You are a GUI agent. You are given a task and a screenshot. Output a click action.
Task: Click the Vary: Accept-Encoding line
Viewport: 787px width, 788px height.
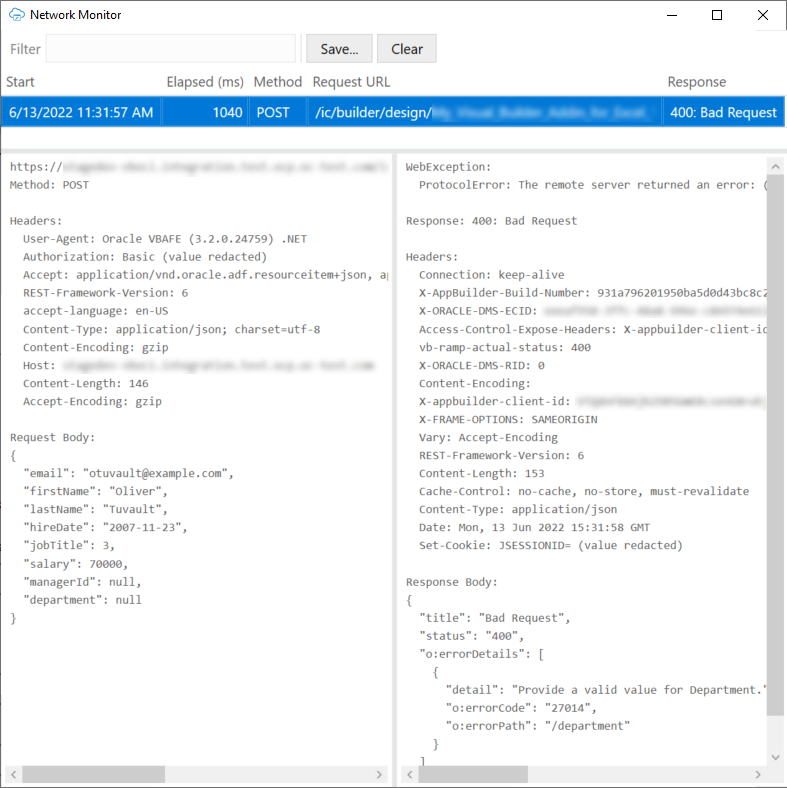(488, 437)
